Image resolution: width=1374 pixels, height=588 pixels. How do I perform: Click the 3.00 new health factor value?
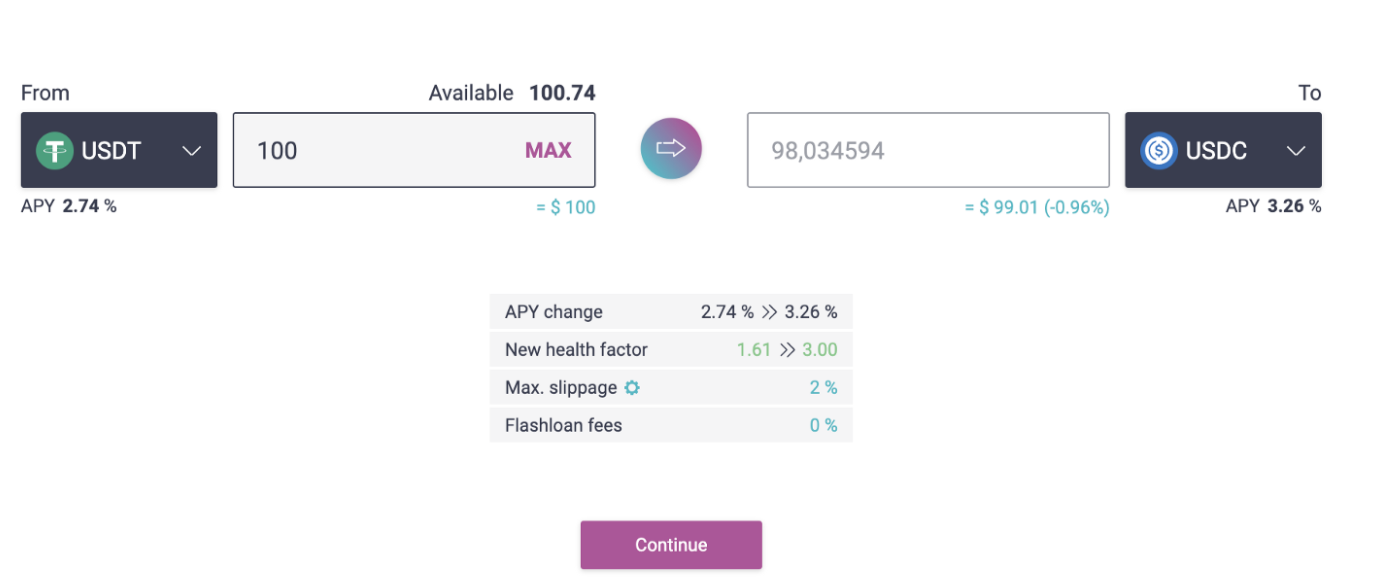[820, 350]
